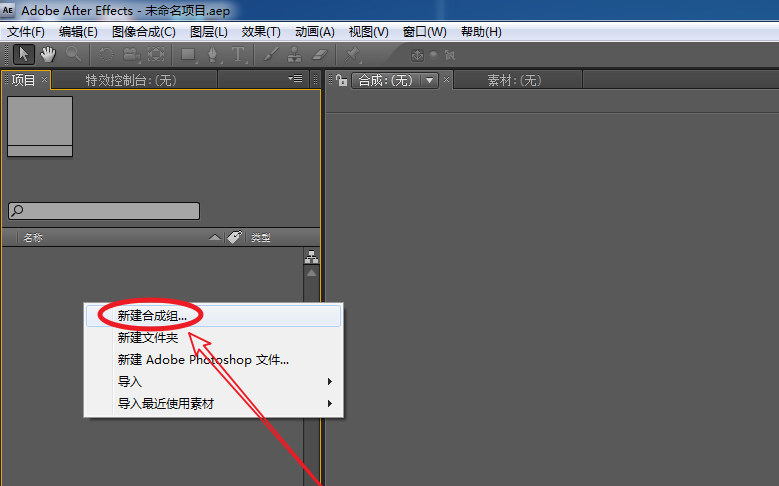Click the label tag column icon
Viewport: 779px width, 486px height.
[234, 237]
